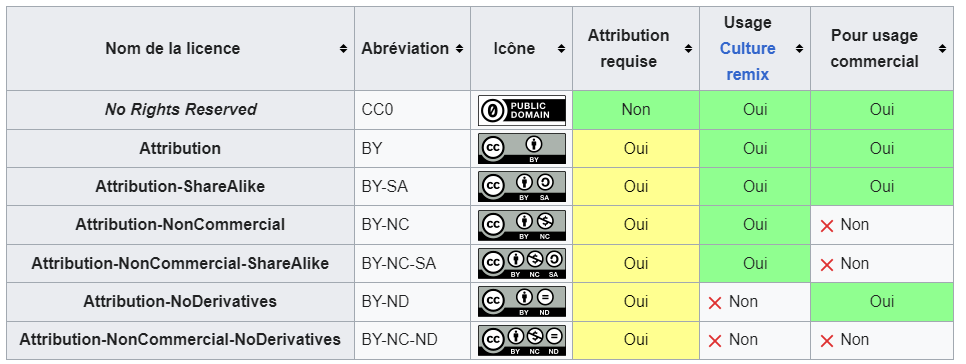The height and width of the screenshot is (364, 966).
Task: Sort by Pour usage commercial column
Action: [x=942, y=49]
